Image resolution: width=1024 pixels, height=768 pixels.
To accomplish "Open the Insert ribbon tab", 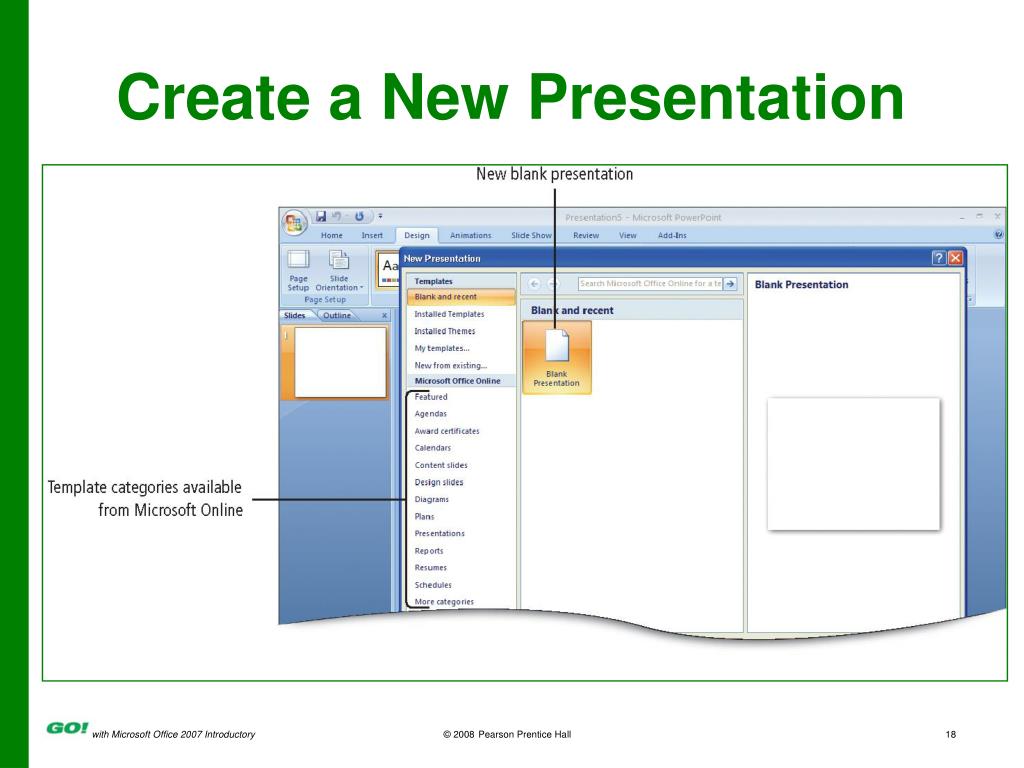I will point(372,235).
